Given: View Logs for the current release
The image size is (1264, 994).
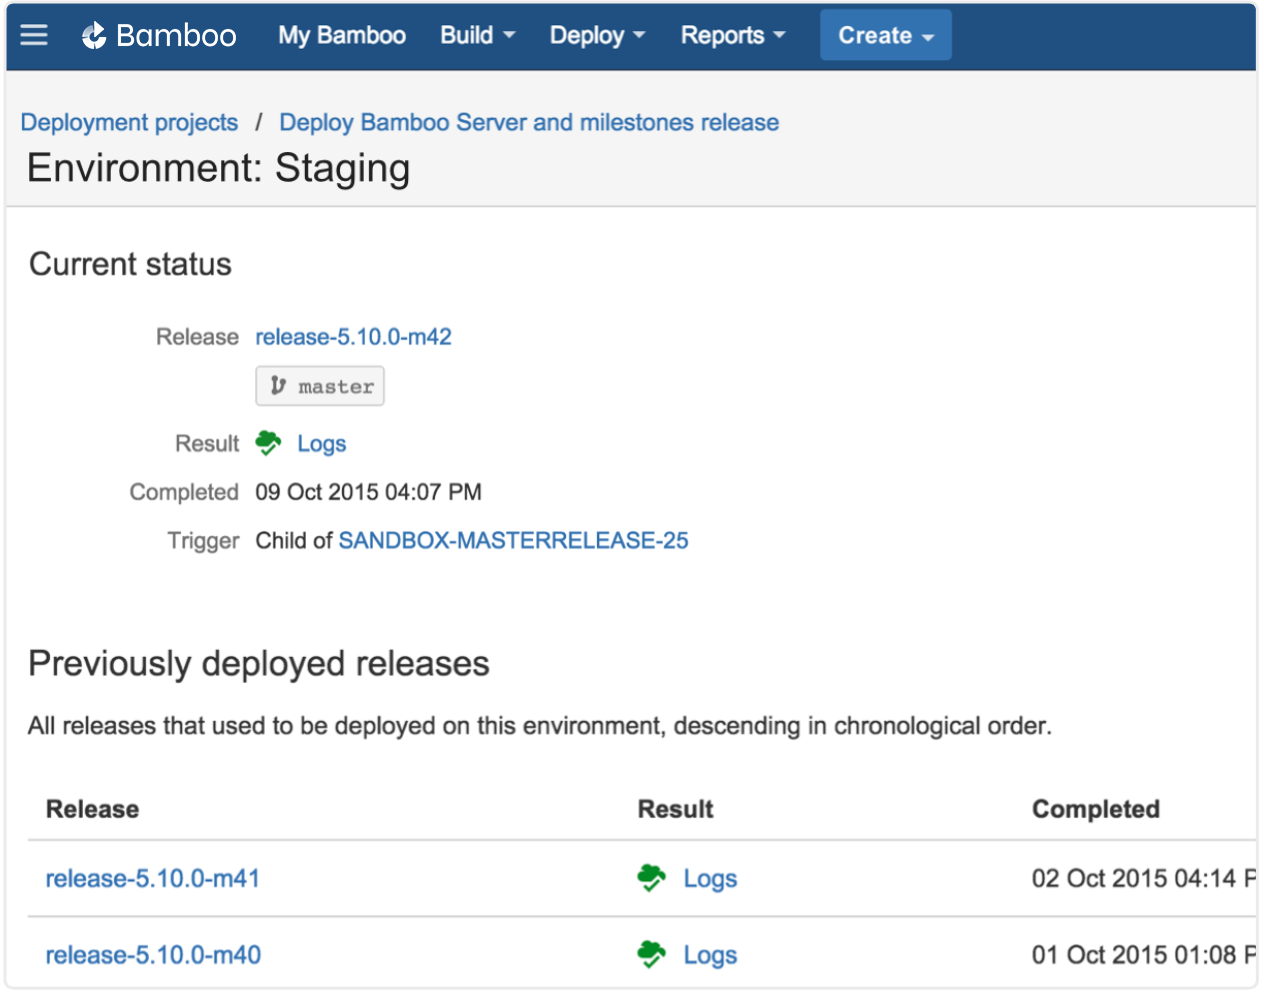Looking at the screenshot, I should click(x=322, y=444).
